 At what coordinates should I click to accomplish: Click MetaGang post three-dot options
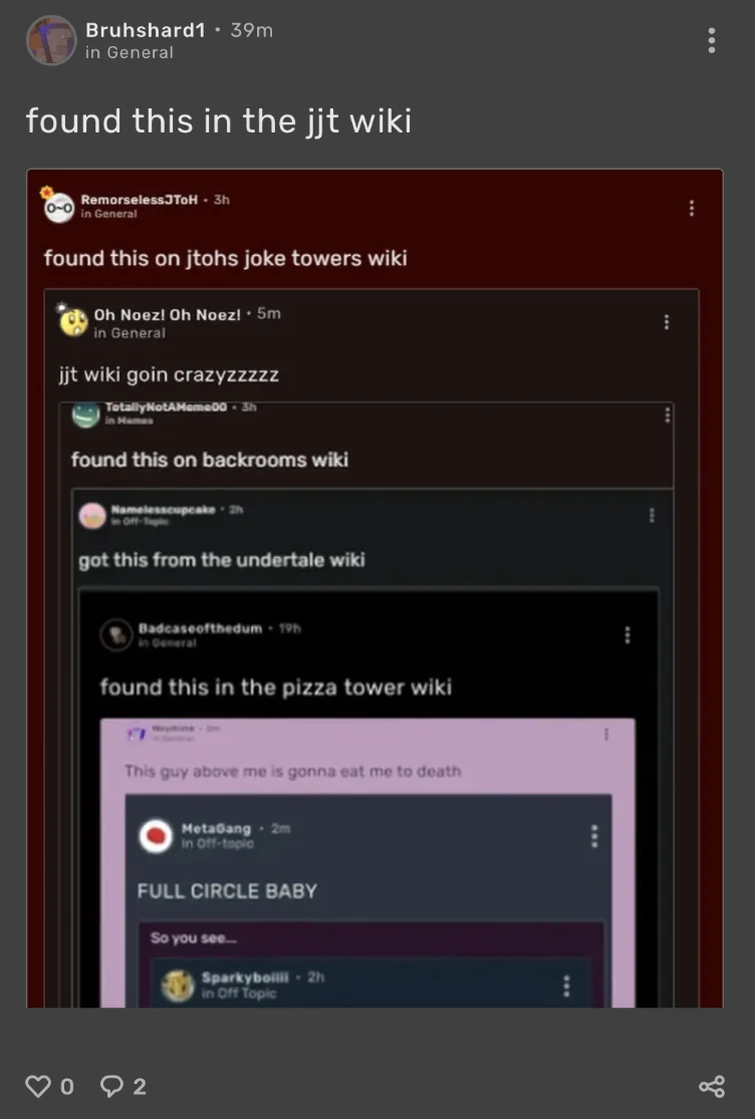[594, 836]
